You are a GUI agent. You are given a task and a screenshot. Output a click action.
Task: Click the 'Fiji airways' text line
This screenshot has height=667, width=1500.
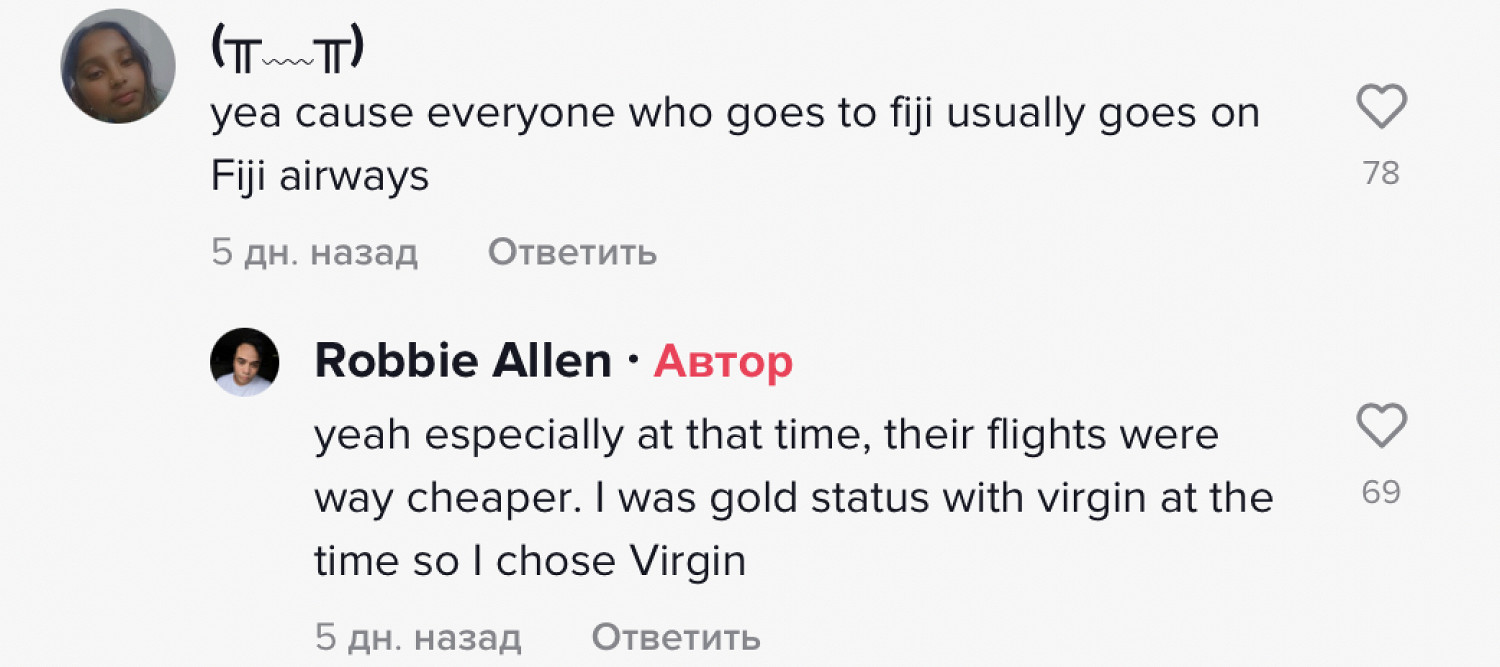tap(320, 177)
